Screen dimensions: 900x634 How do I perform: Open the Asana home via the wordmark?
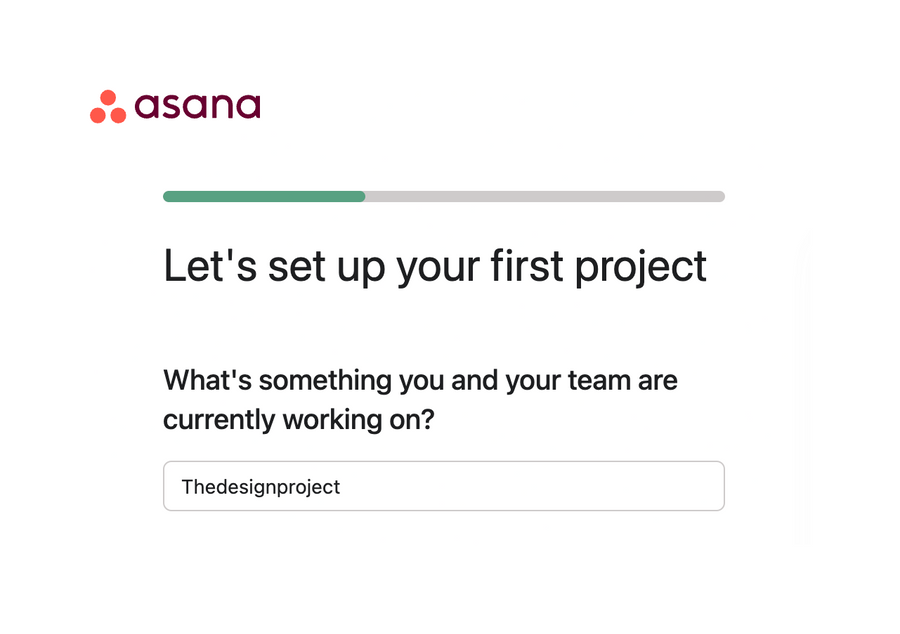[x=197, y=104]
